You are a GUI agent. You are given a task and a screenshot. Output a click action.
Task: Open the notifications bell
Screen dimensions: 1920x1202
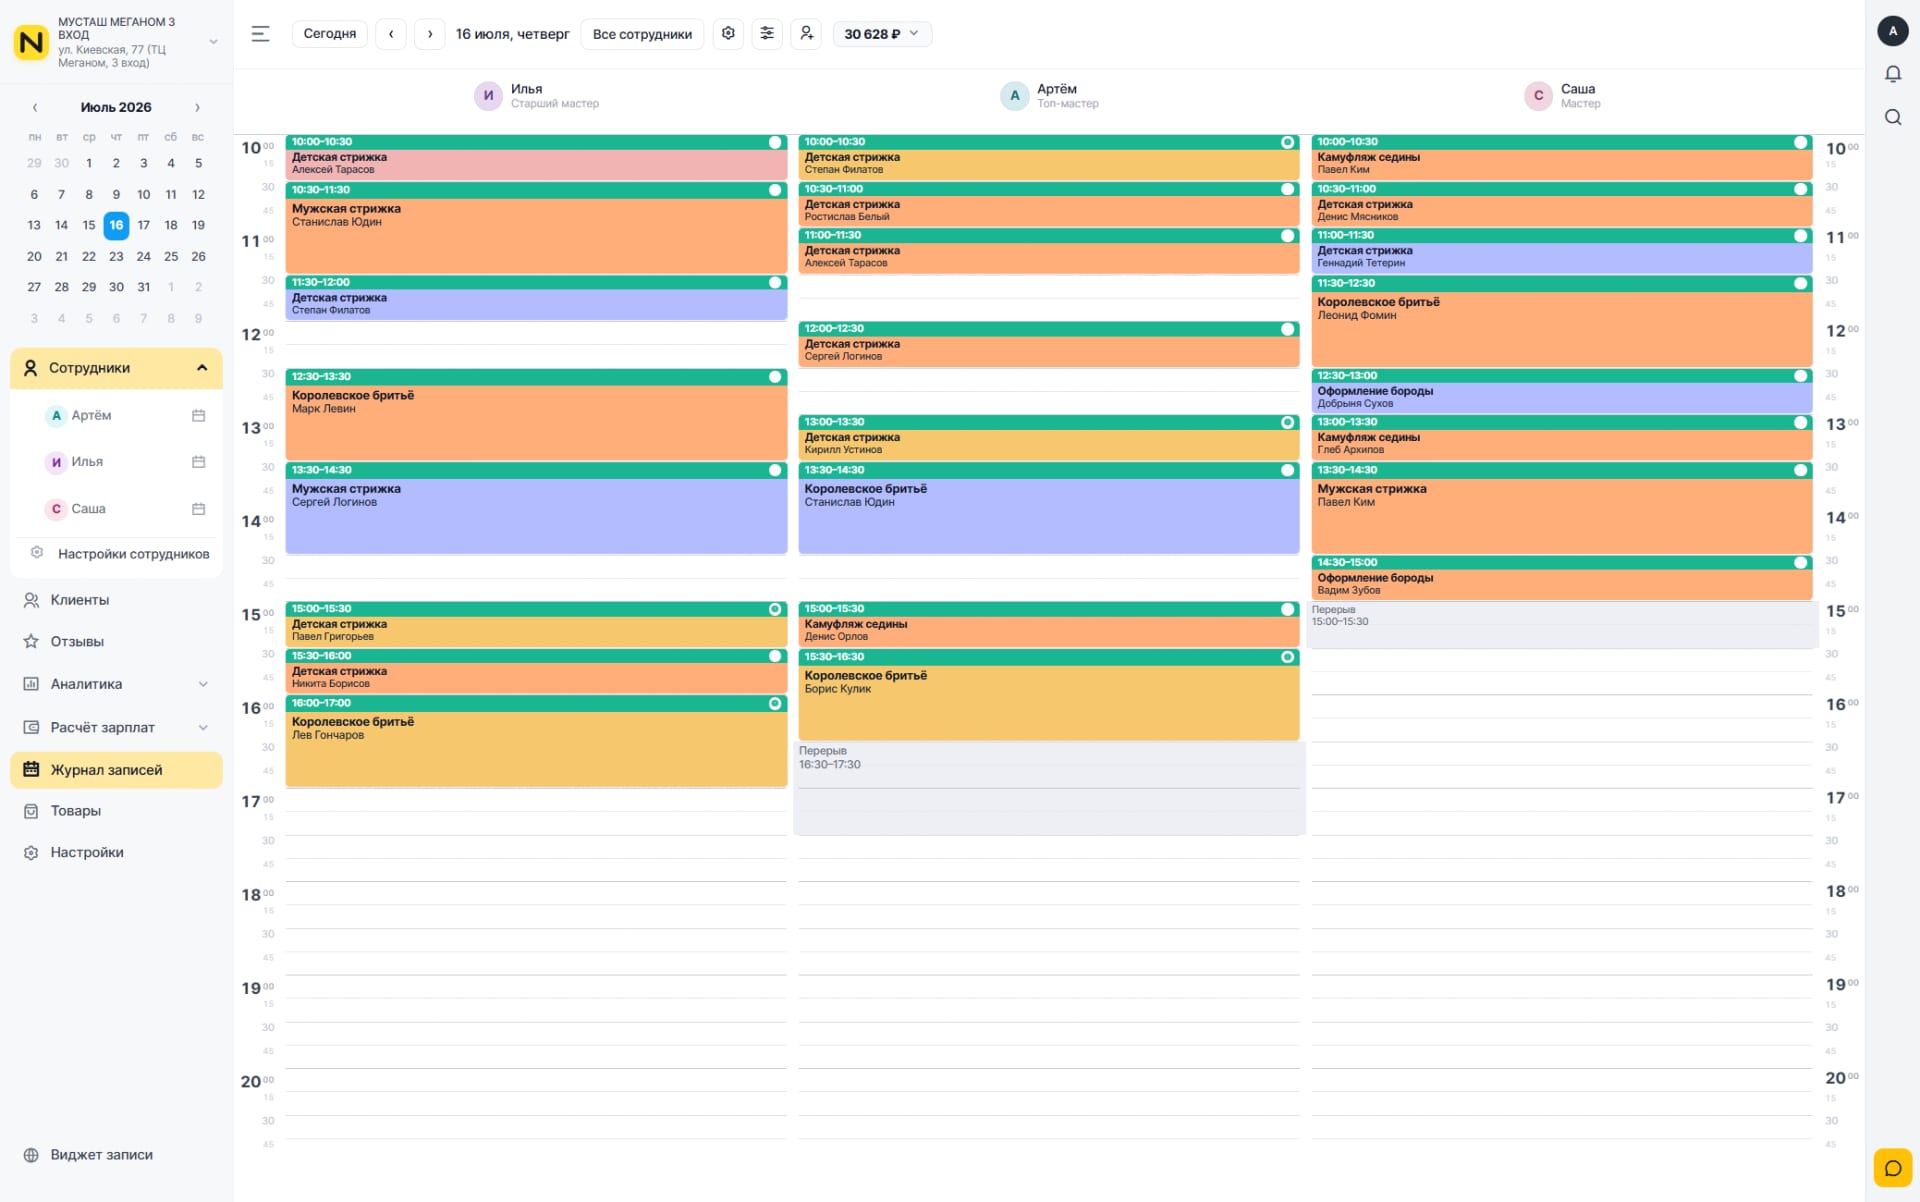click(1892, 74)
